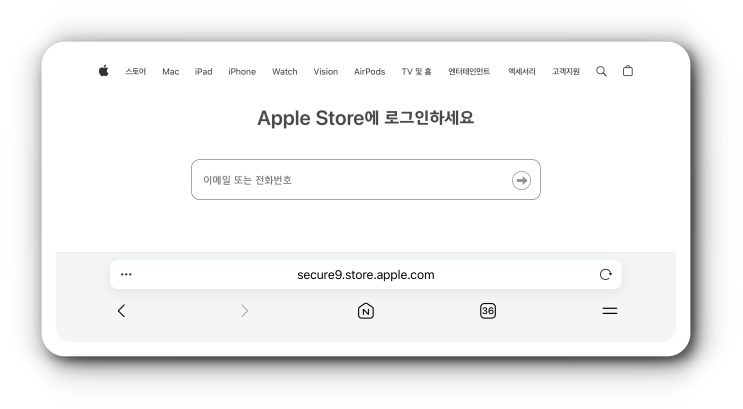Click the secure9.store.apple.com address bar
Image resolution: width=743 pixels, height=409 pixels.
[x=366, y=274]
